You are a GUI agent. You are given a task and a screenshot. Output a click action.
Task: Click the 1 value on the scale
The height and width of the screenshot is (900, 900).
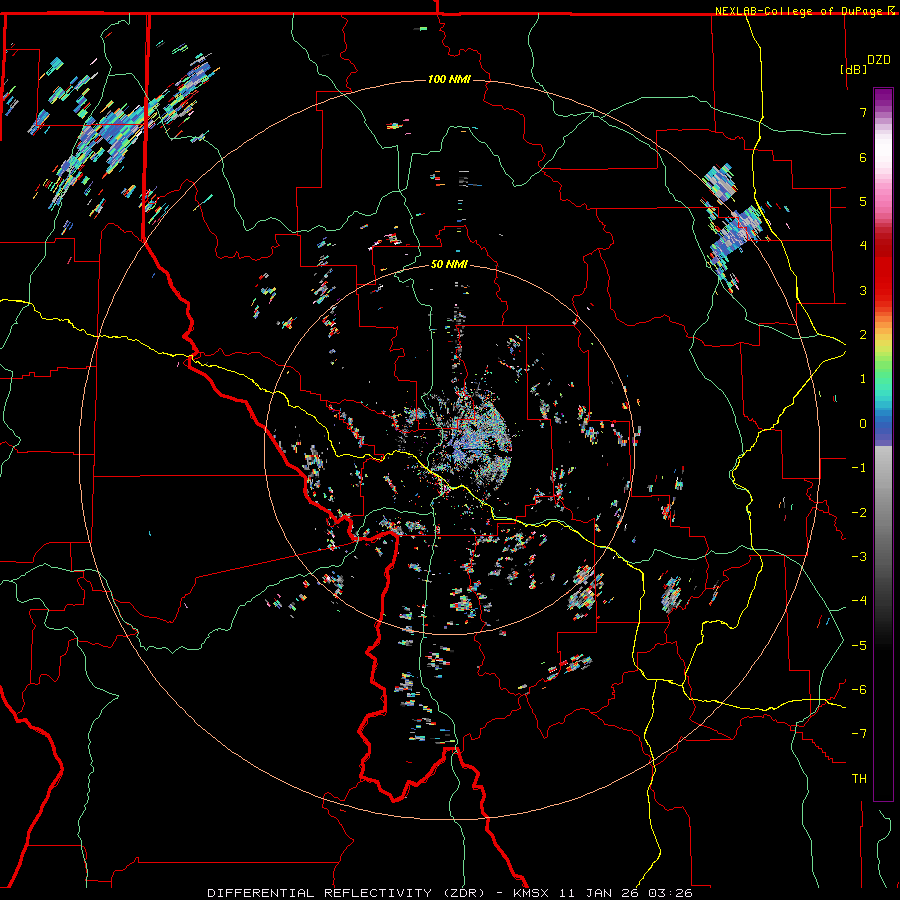(863, 379)
